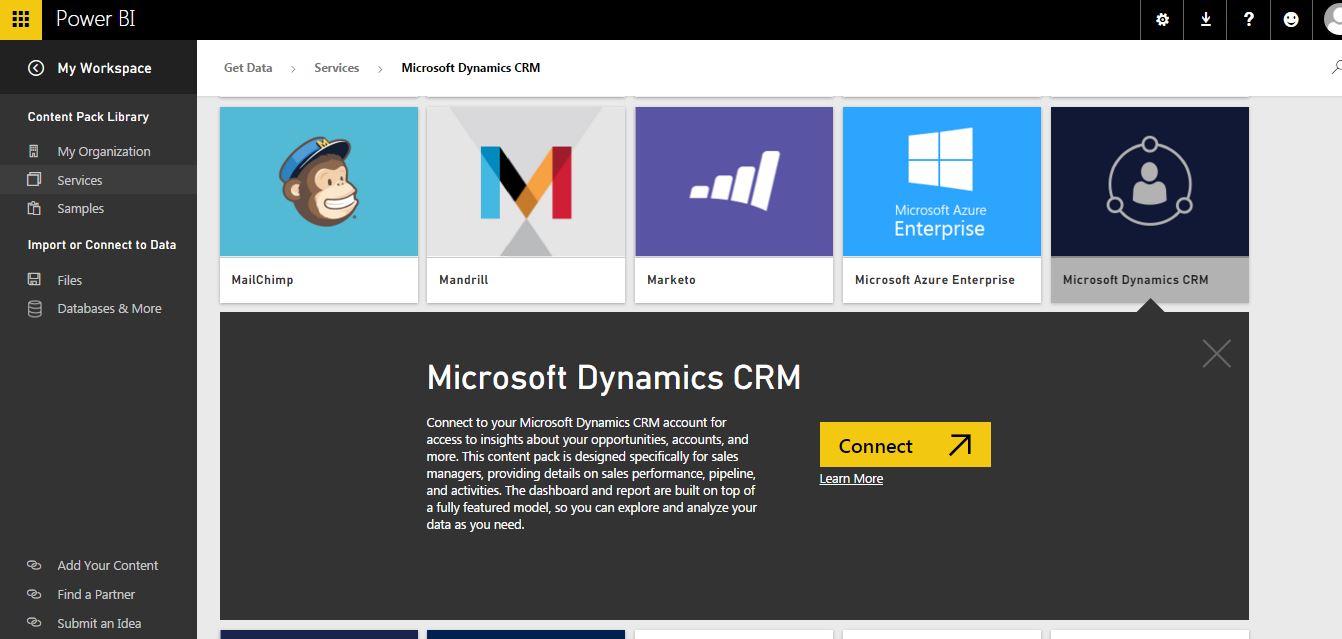This screenshot has height=639, width=1342.
Task: Click the Find a Partner link icon
Action: pos(34,594)
